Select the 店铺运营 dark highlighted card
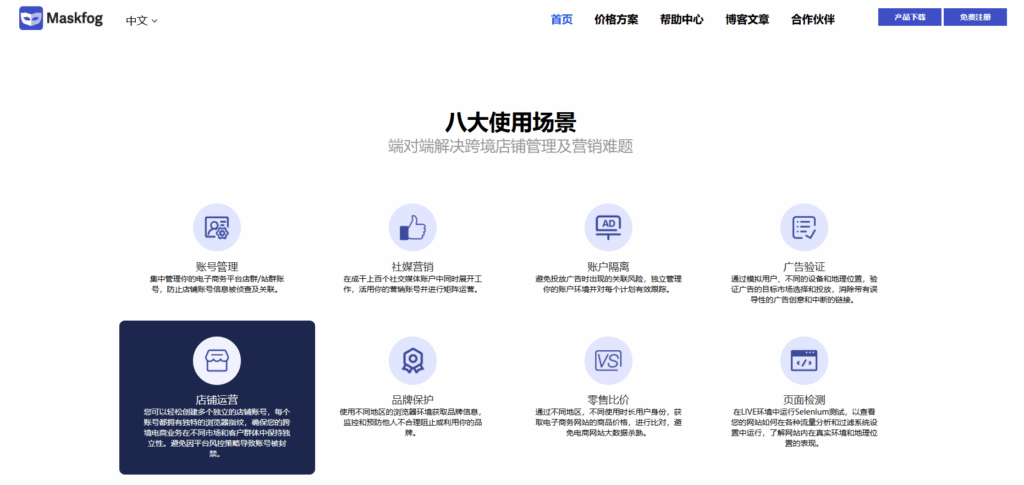The height and width of the screenshot is (485, 1024). [x=217, y=398]
